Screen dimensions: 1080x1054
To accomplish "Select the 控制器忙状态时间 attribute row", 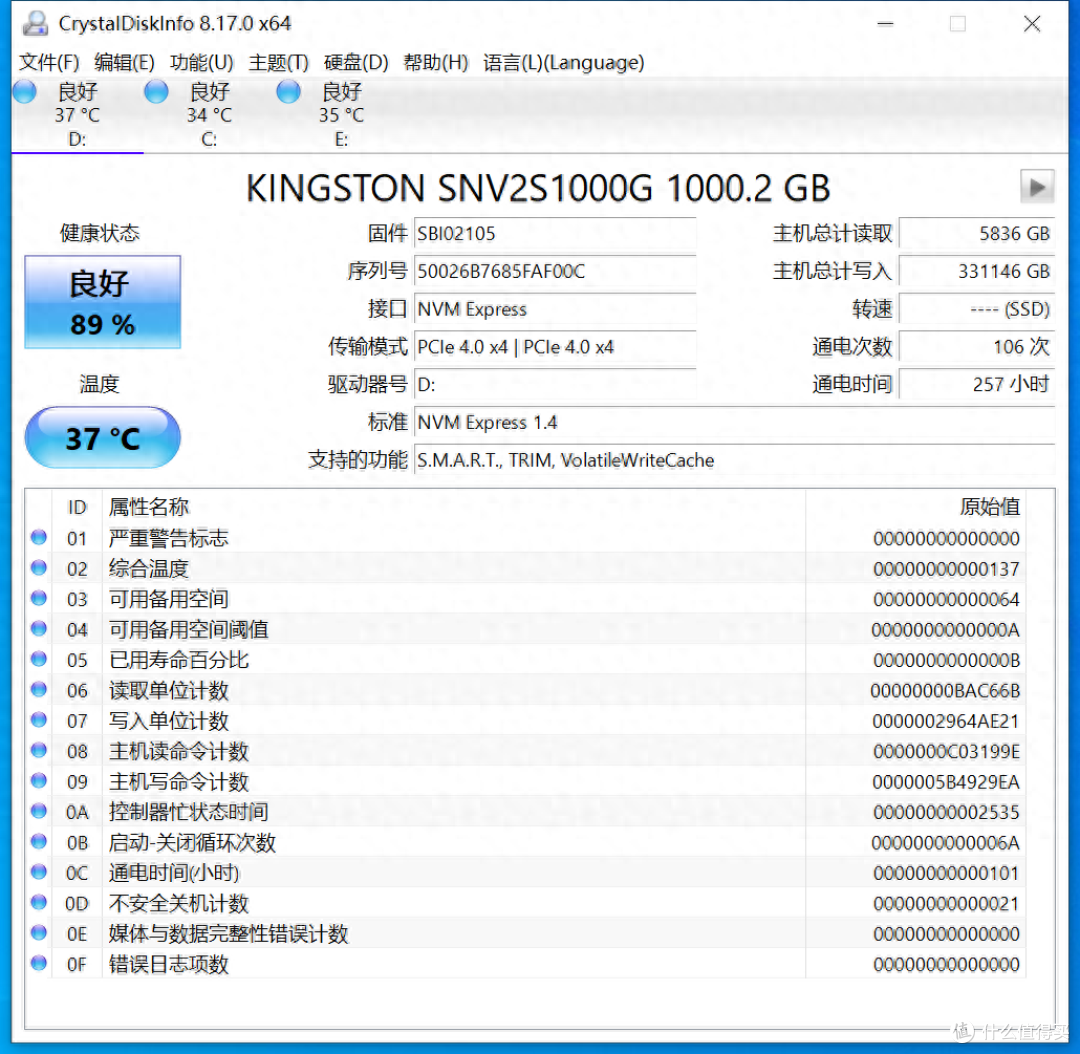I will pos(526,812).
